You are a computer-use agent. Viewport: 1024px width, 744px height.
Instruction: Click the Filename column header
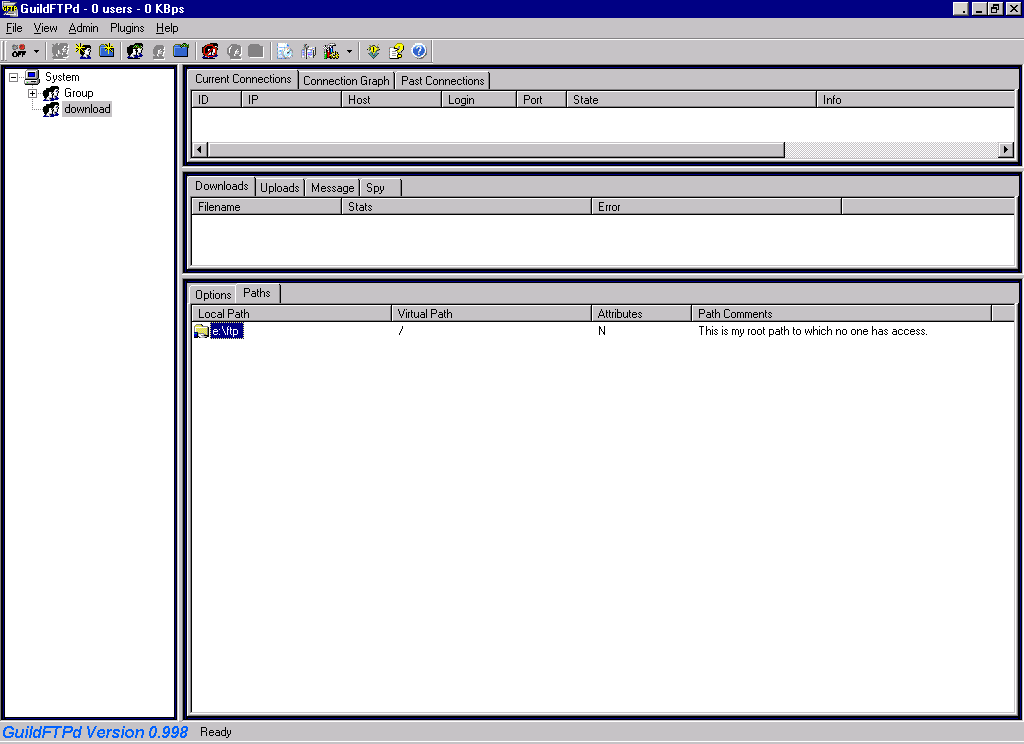(x=266, y=207)
